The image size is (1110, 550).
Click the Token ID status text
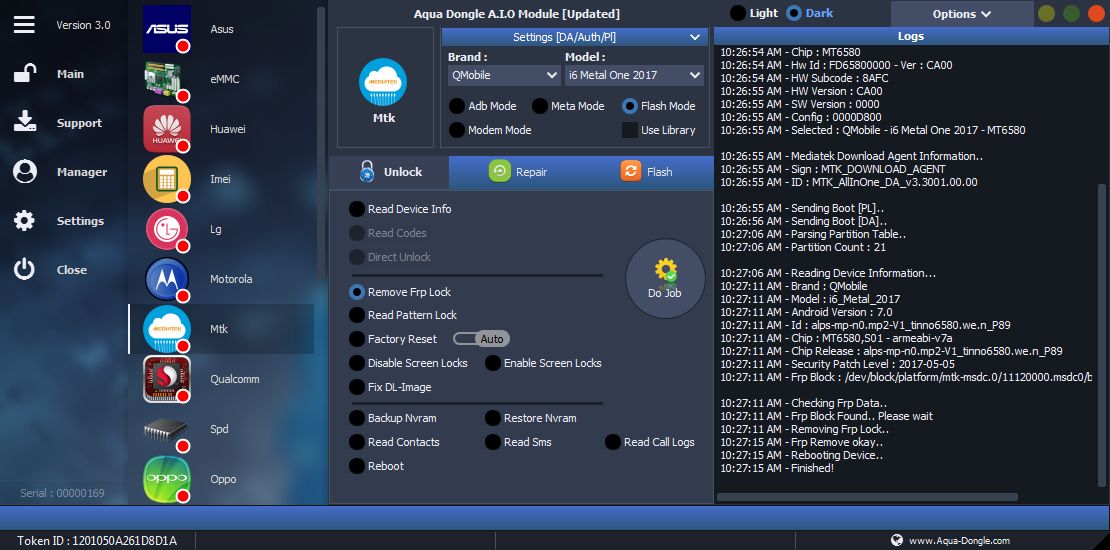click(x=97, y=541)
